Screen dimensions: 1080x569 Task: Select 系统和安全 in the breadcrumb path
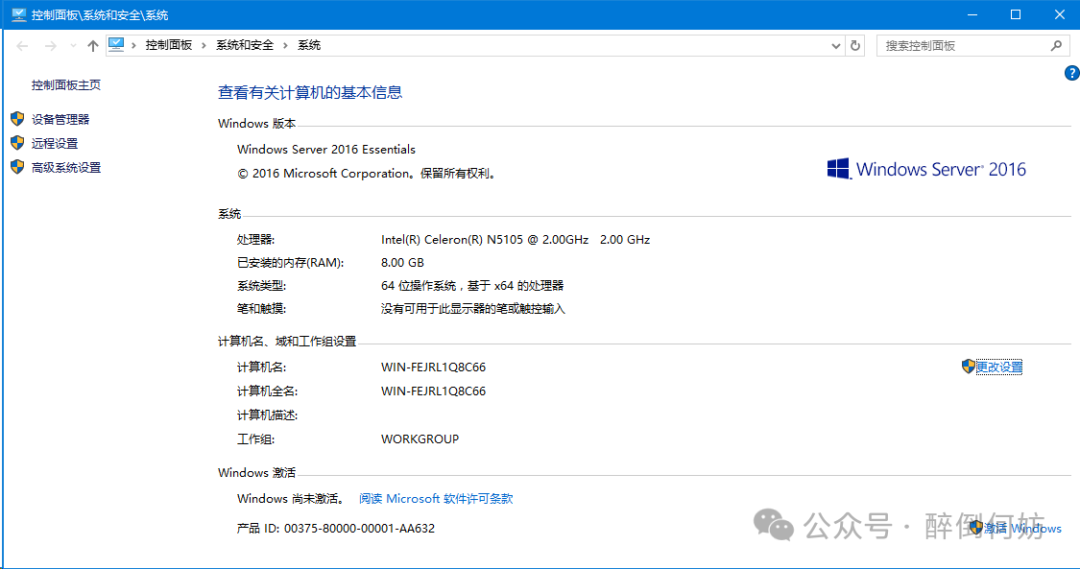click(x=245, y=46)
